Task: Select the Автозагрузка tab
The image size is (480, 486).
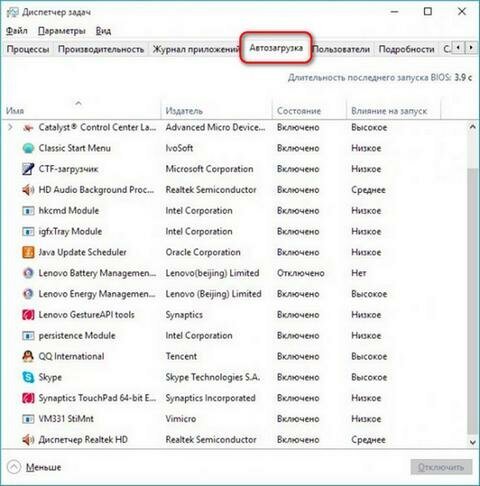Action: point(276,48)
